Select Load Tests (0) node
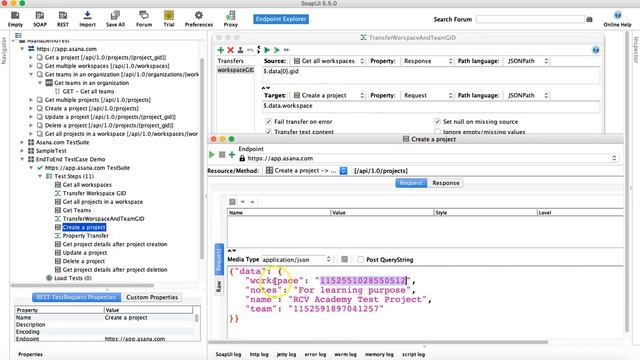Viewport: 640px width, 360px height. [x=73, y=278]
